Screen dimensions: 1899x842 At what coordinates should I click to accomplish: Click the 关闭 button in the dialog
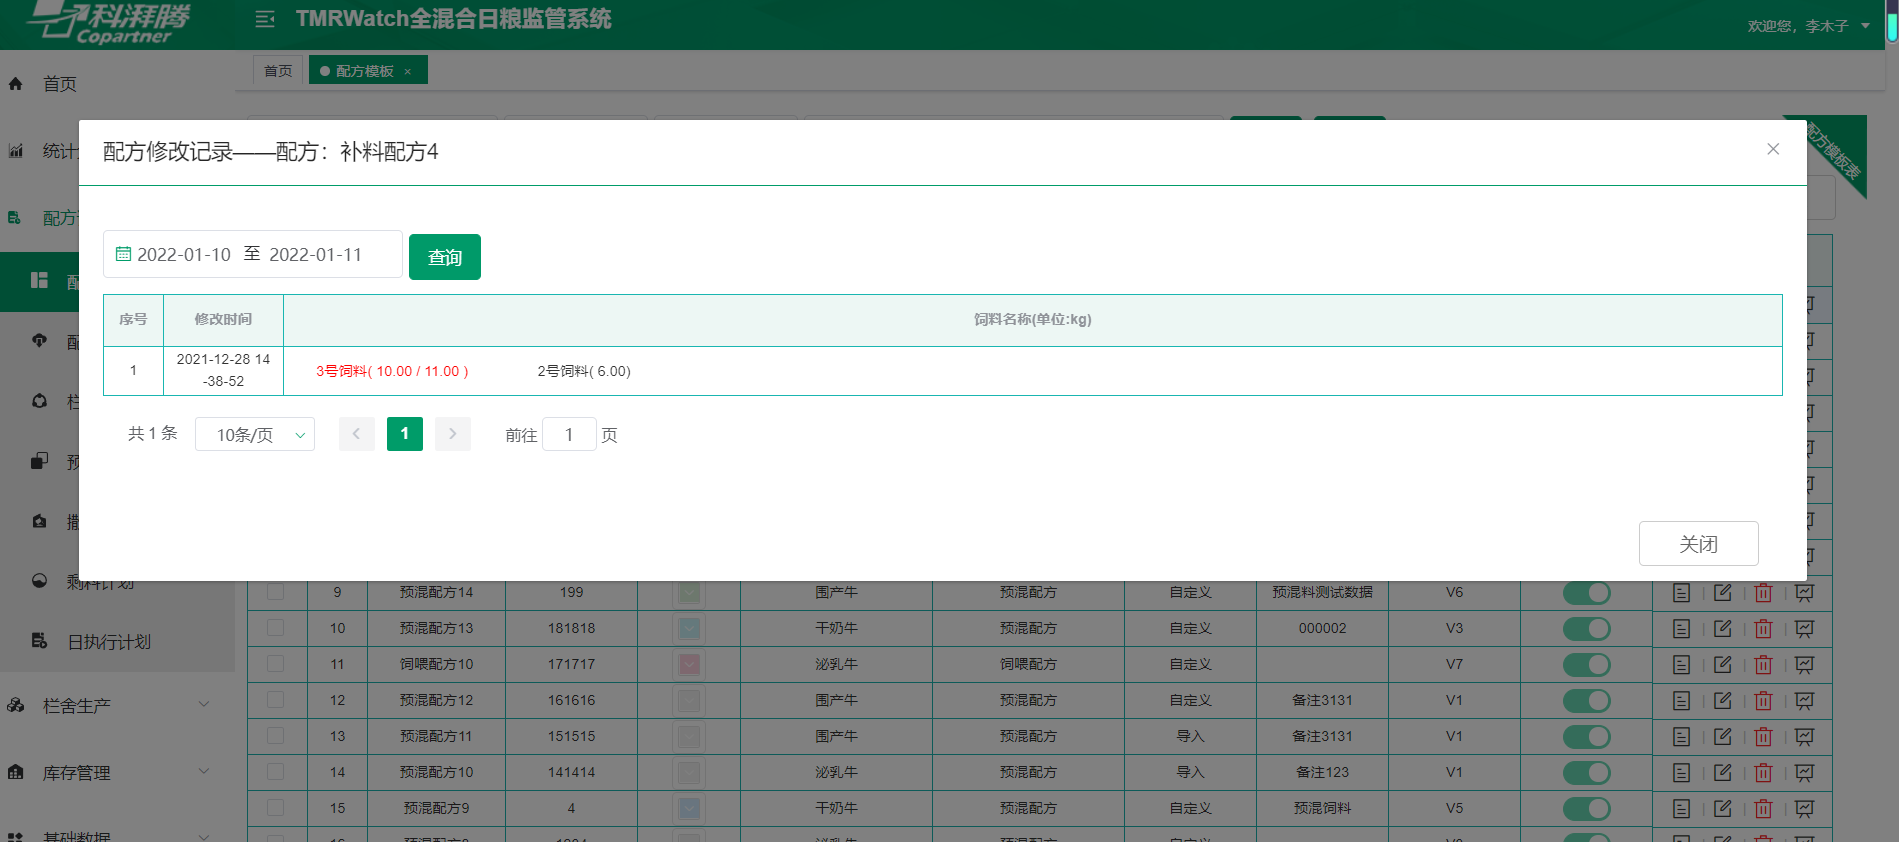coord(1698,544)
